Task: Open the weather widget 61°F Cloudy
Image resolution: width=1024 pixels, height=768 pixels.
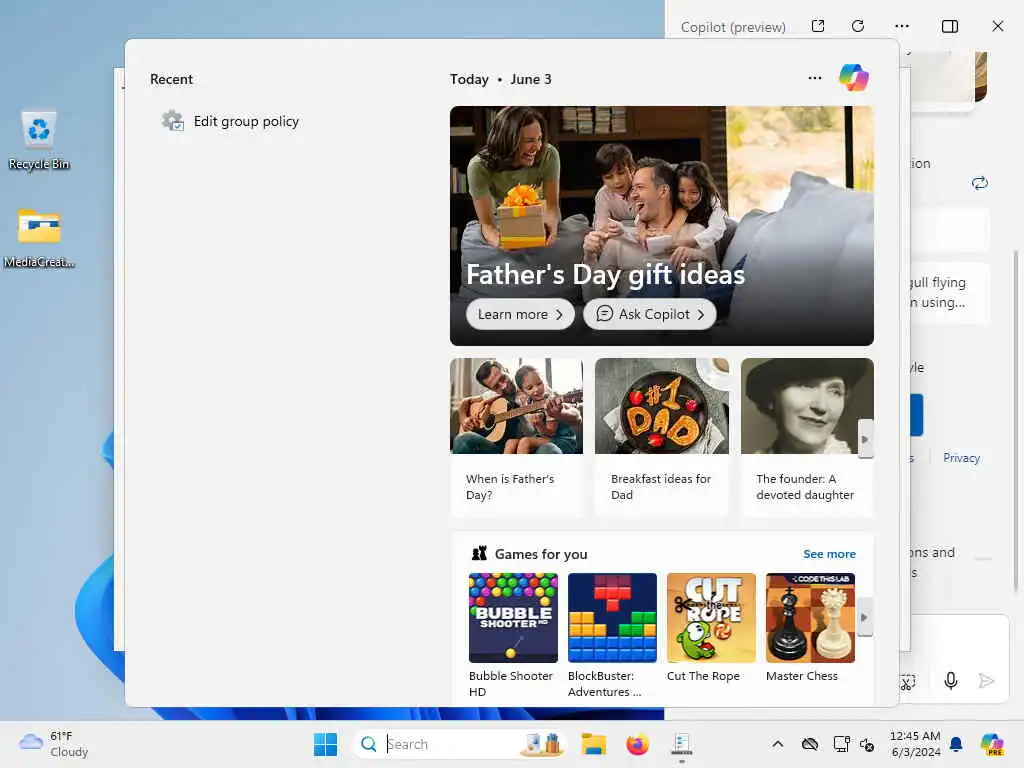Action: click(x=54, y=744)
